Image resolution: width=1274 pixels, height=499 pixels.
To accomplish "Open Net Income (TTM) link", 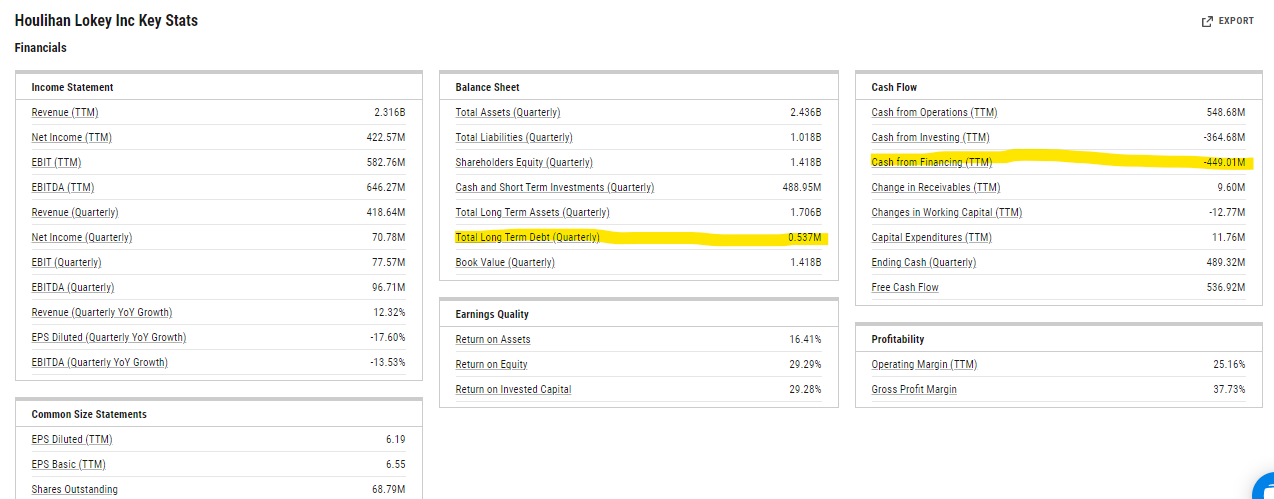I will coord(71,137).
